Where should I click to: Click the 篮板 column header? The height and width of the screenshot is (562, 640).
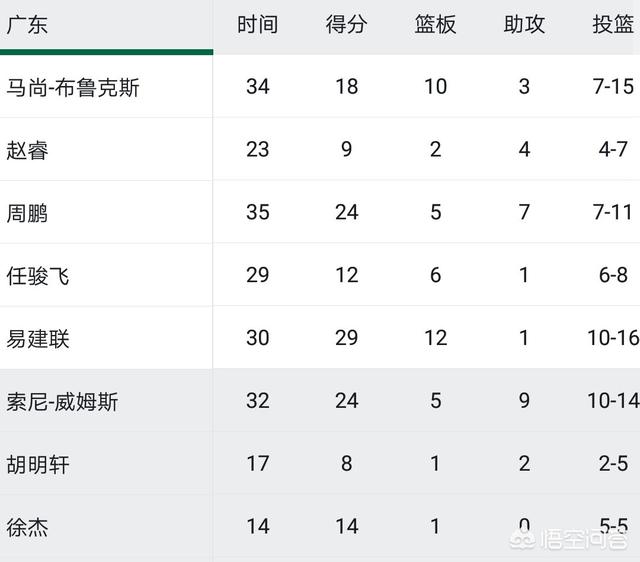coord(435,24)
